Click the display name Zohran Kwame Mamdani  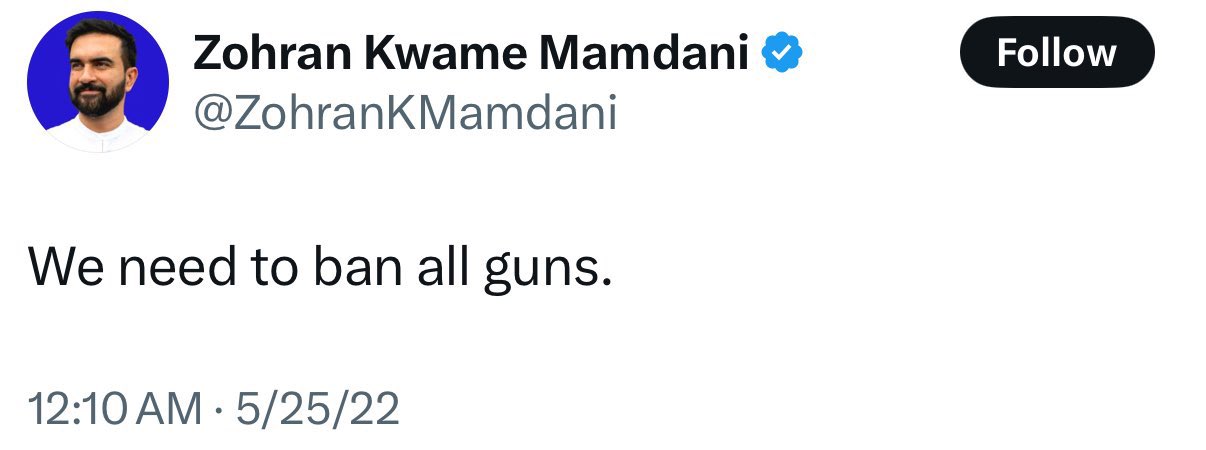(x=471, y=53)
